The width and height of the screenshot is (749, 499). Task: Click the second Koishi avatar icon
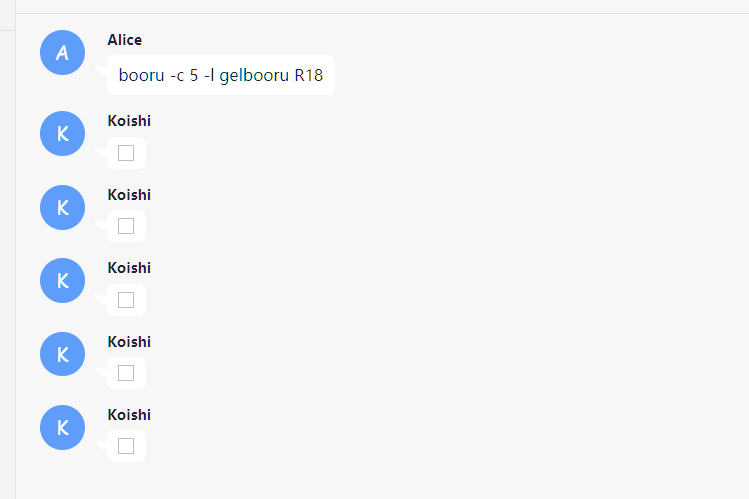(63, 208)
